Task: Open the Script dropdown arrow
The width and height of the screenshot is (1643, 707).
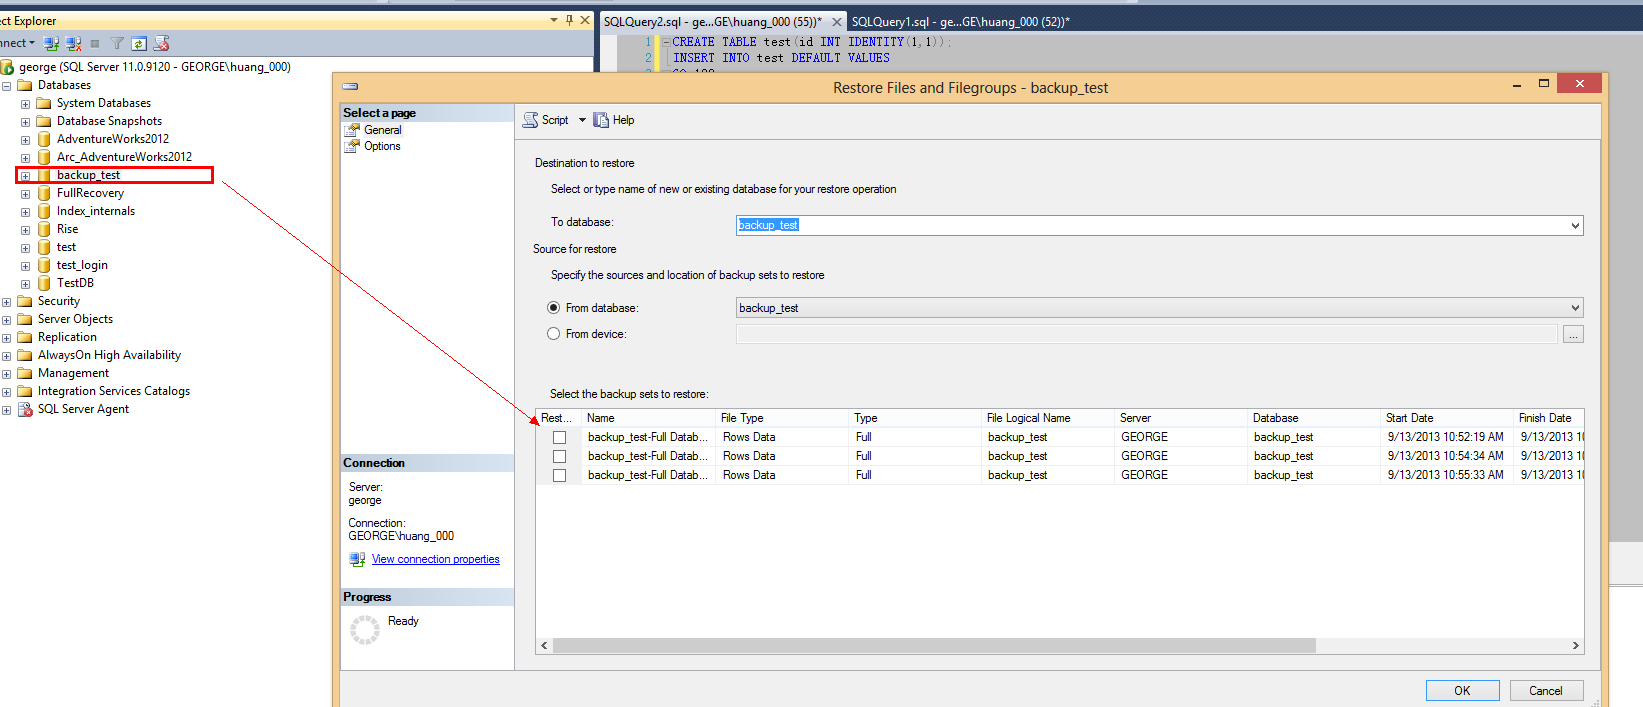Action: click(x=582, y=120)
